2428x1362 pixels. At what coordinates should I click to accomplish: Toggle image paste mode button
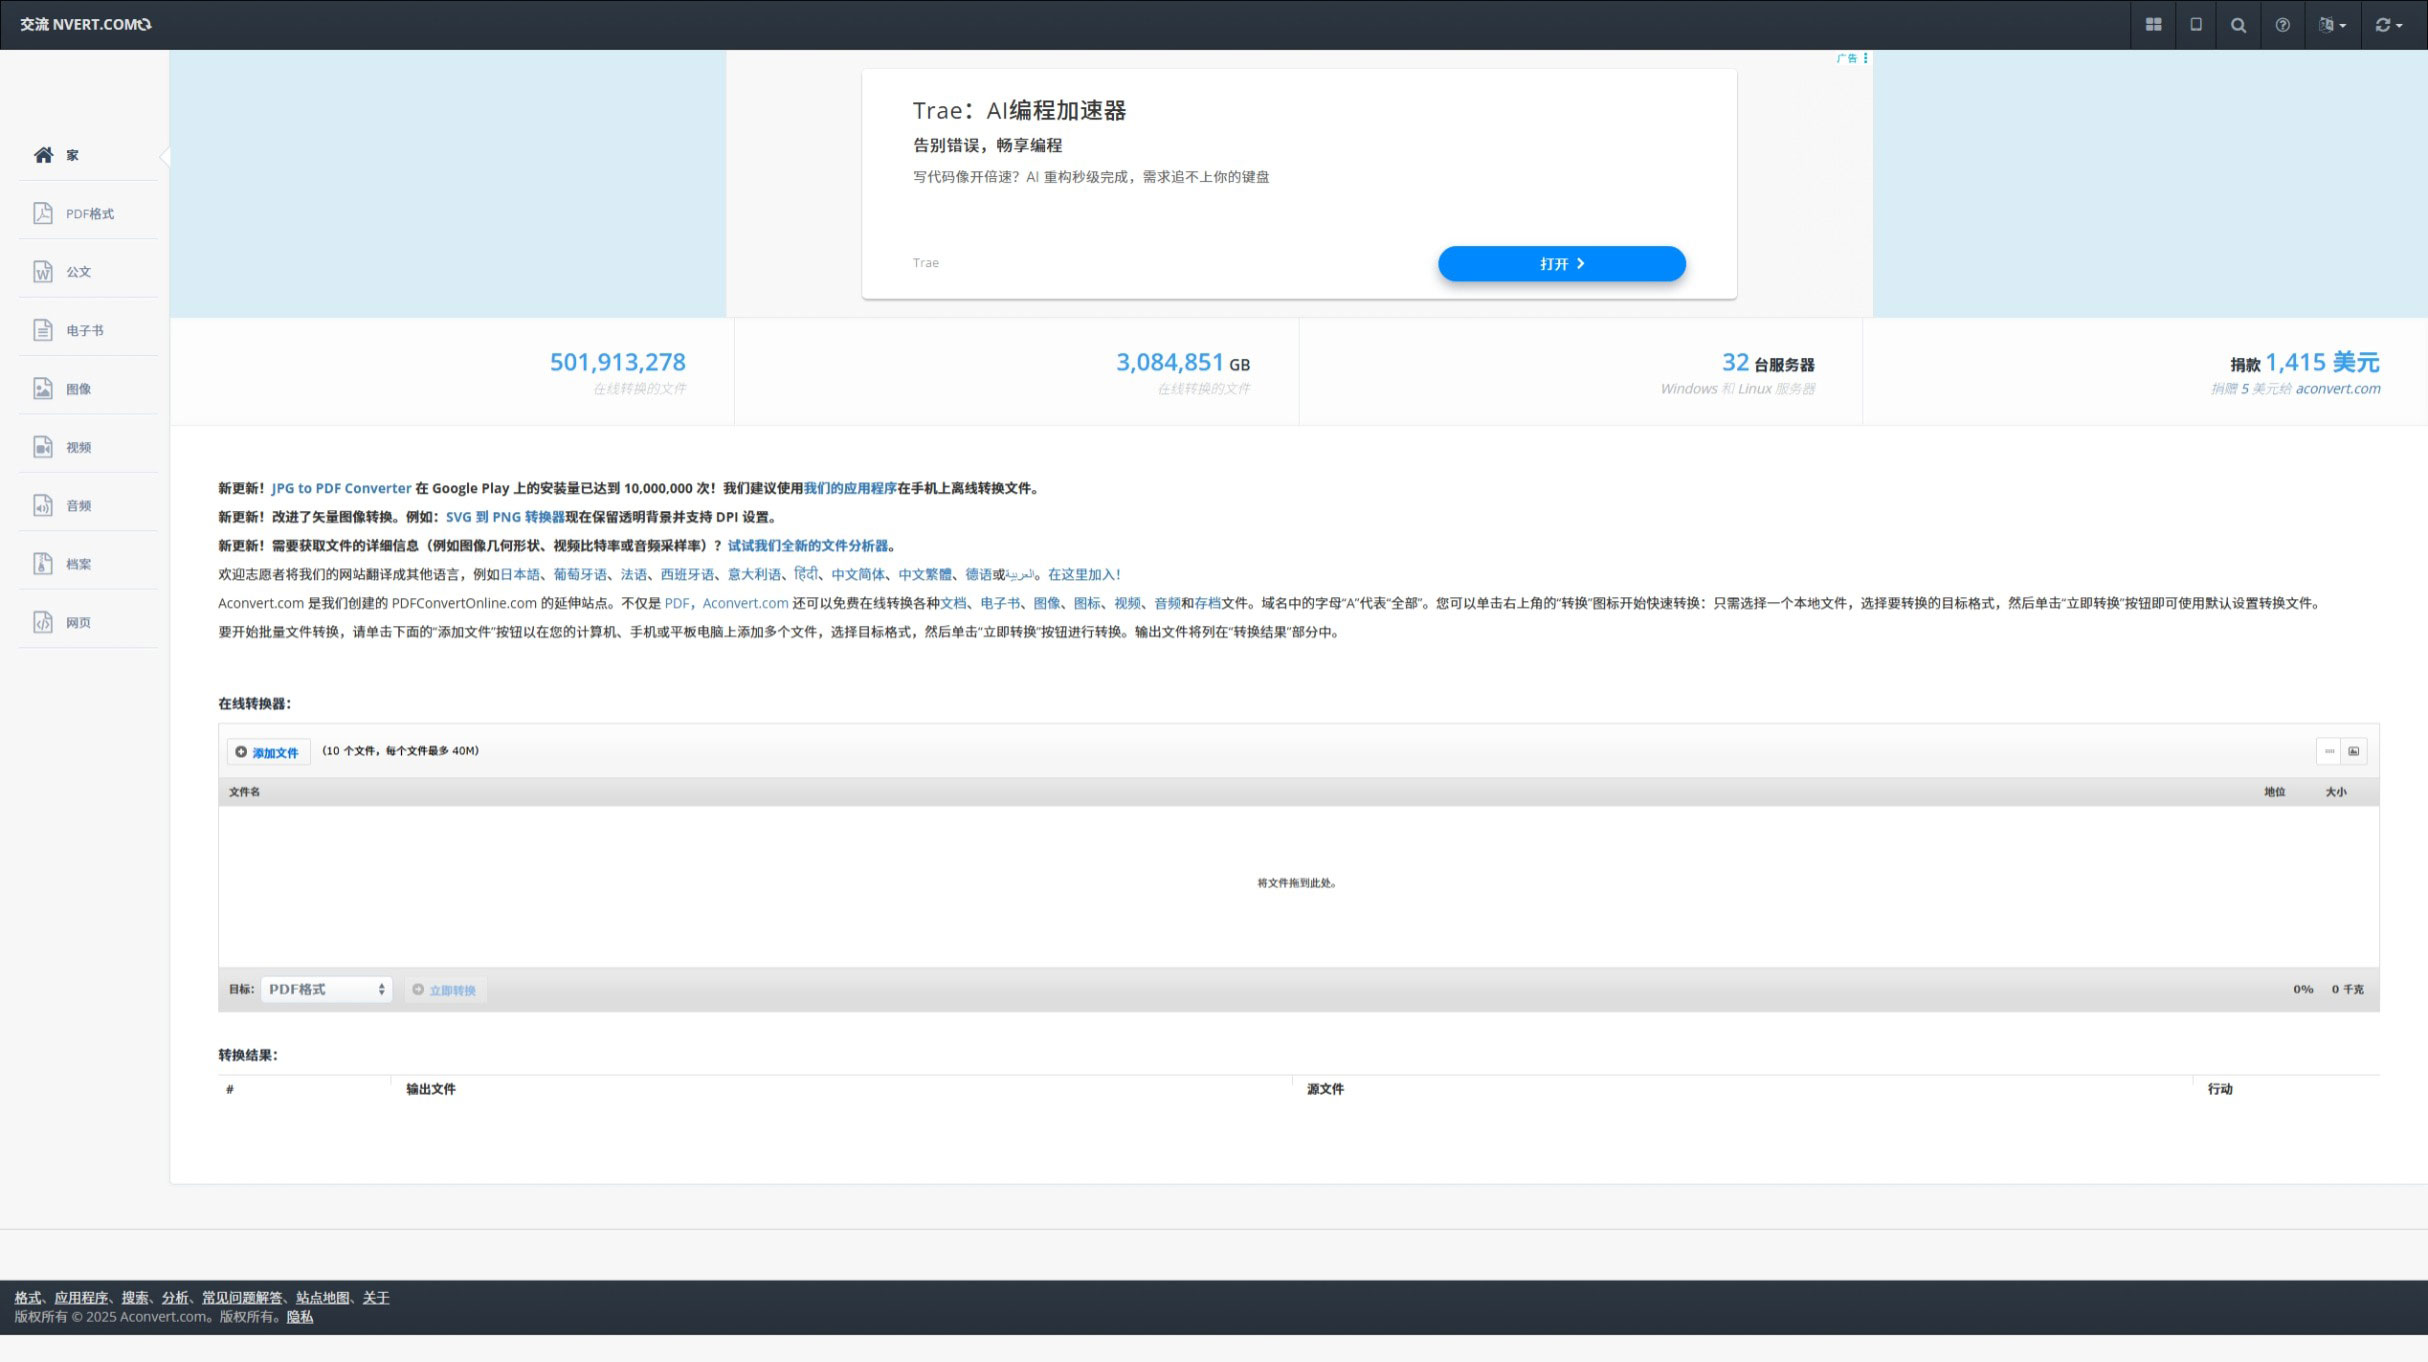(2354, 751)
